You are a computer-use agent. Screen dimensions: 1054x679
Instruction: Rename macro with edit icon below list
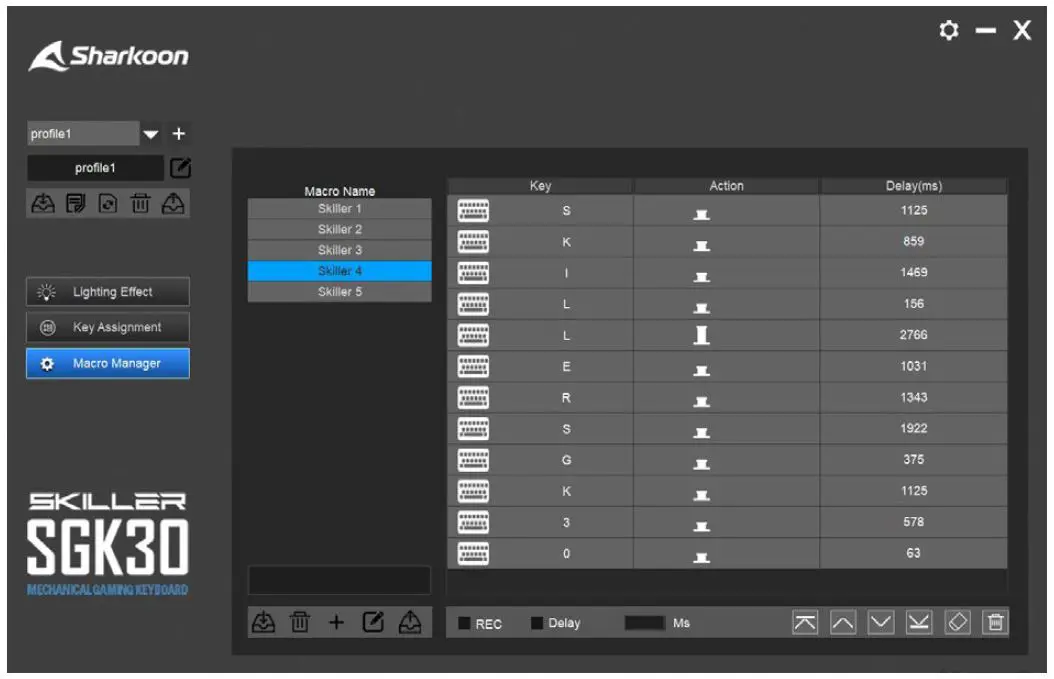[x=373, y=623]
